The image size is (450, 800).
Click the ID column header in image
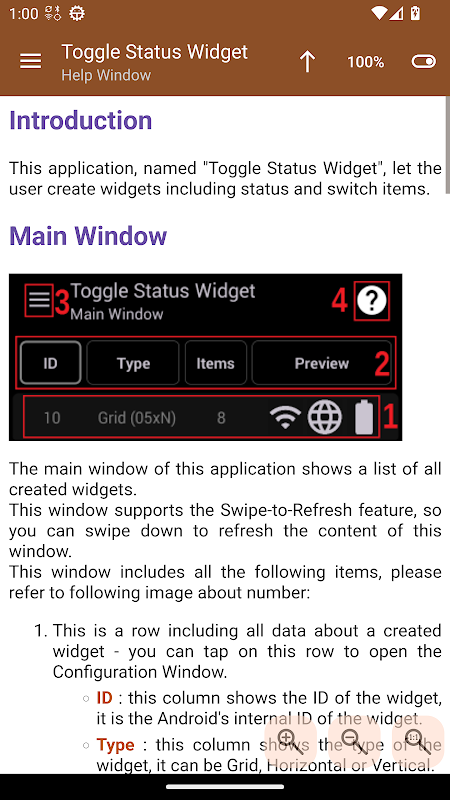pyautogui.click(x=50, y=363)
